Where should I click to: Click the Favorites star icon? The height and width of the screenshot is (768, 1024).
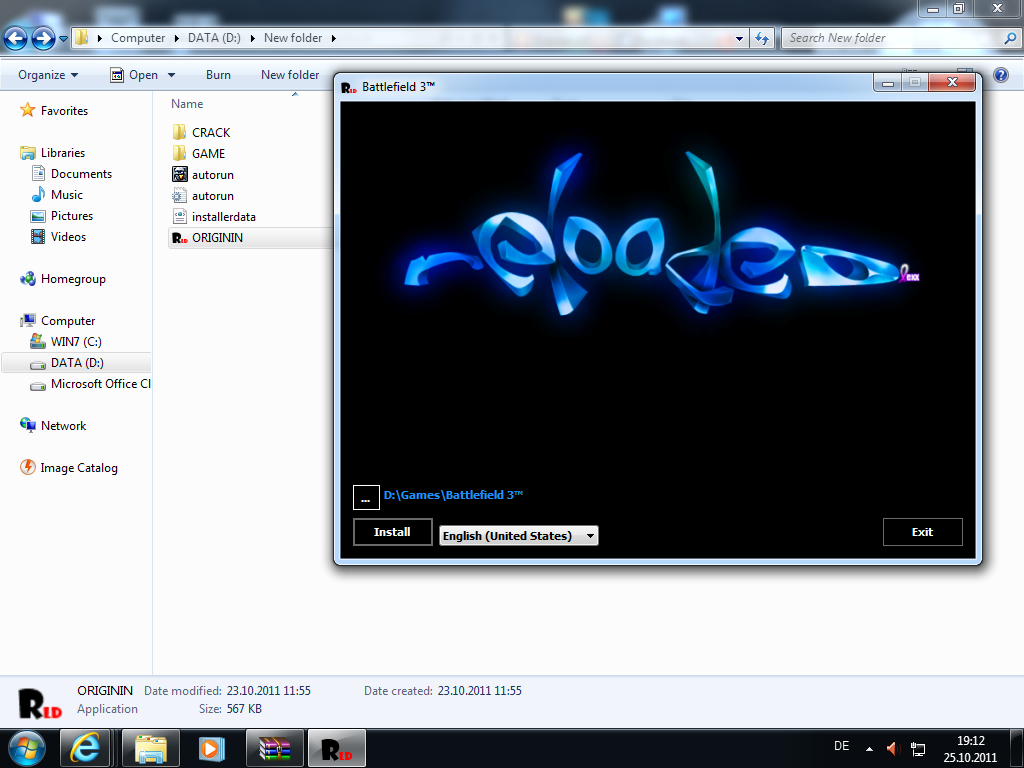coord(27,110)
